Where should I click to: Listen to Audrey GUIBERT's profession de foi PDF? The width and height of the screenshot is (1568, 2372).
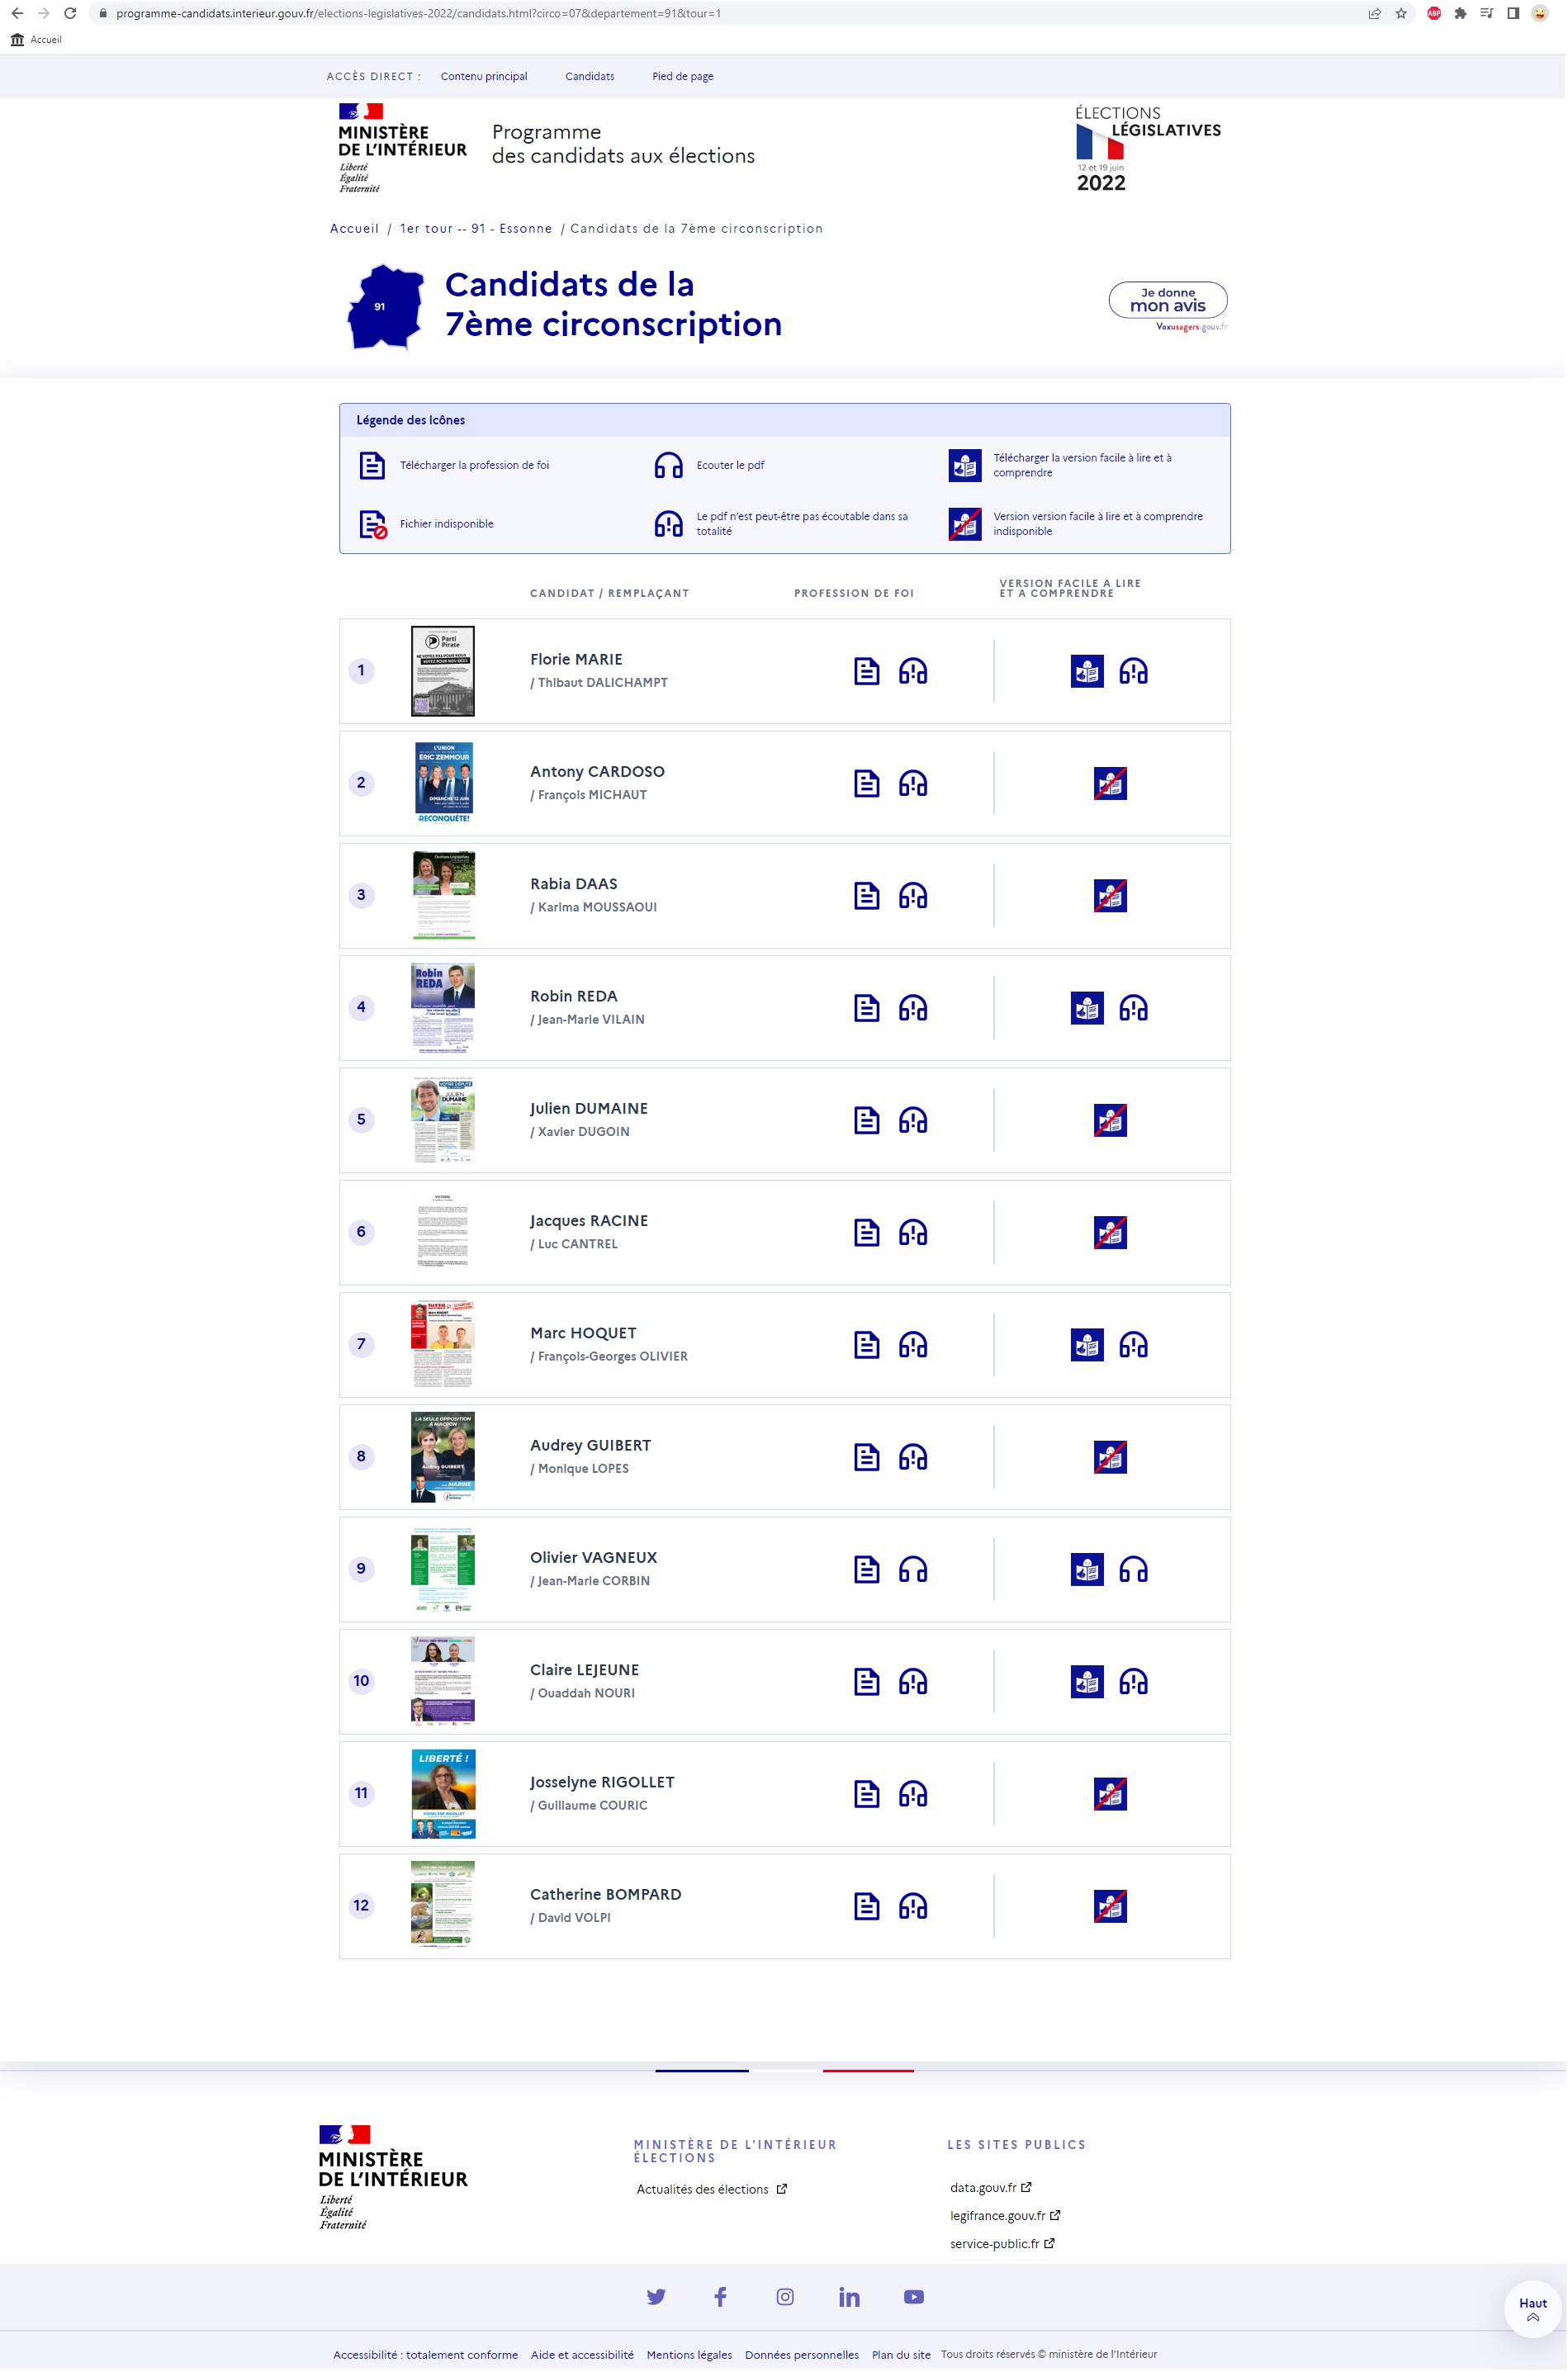pyautogui.click(x=912, y=1457)
